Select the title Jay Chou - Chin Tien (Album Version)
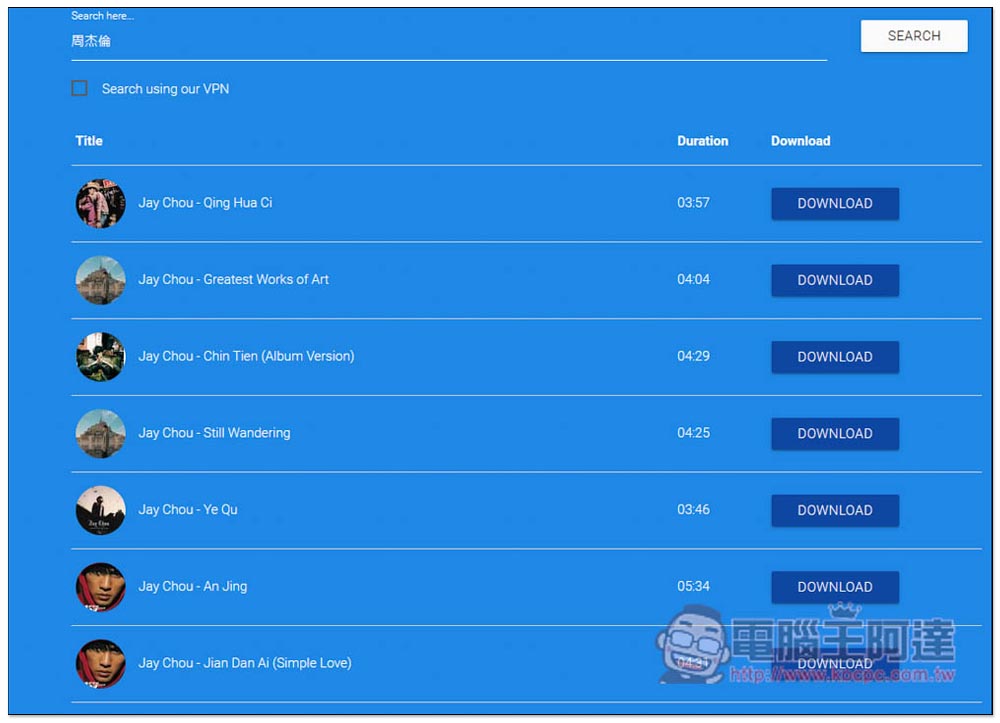Viewport: 1000px width, 723px height. (x=246, y=356)
